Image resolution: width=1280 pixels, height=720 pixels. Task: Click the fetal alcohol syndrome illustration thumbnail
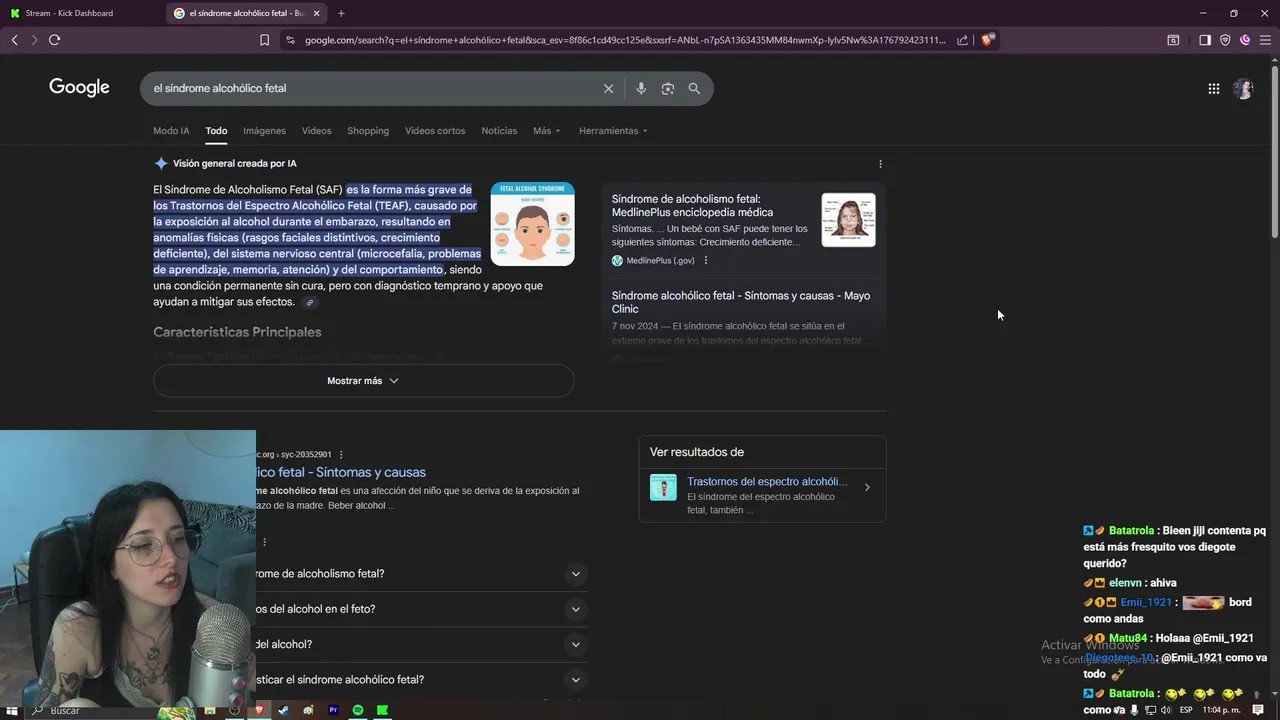tap(532, 224)
